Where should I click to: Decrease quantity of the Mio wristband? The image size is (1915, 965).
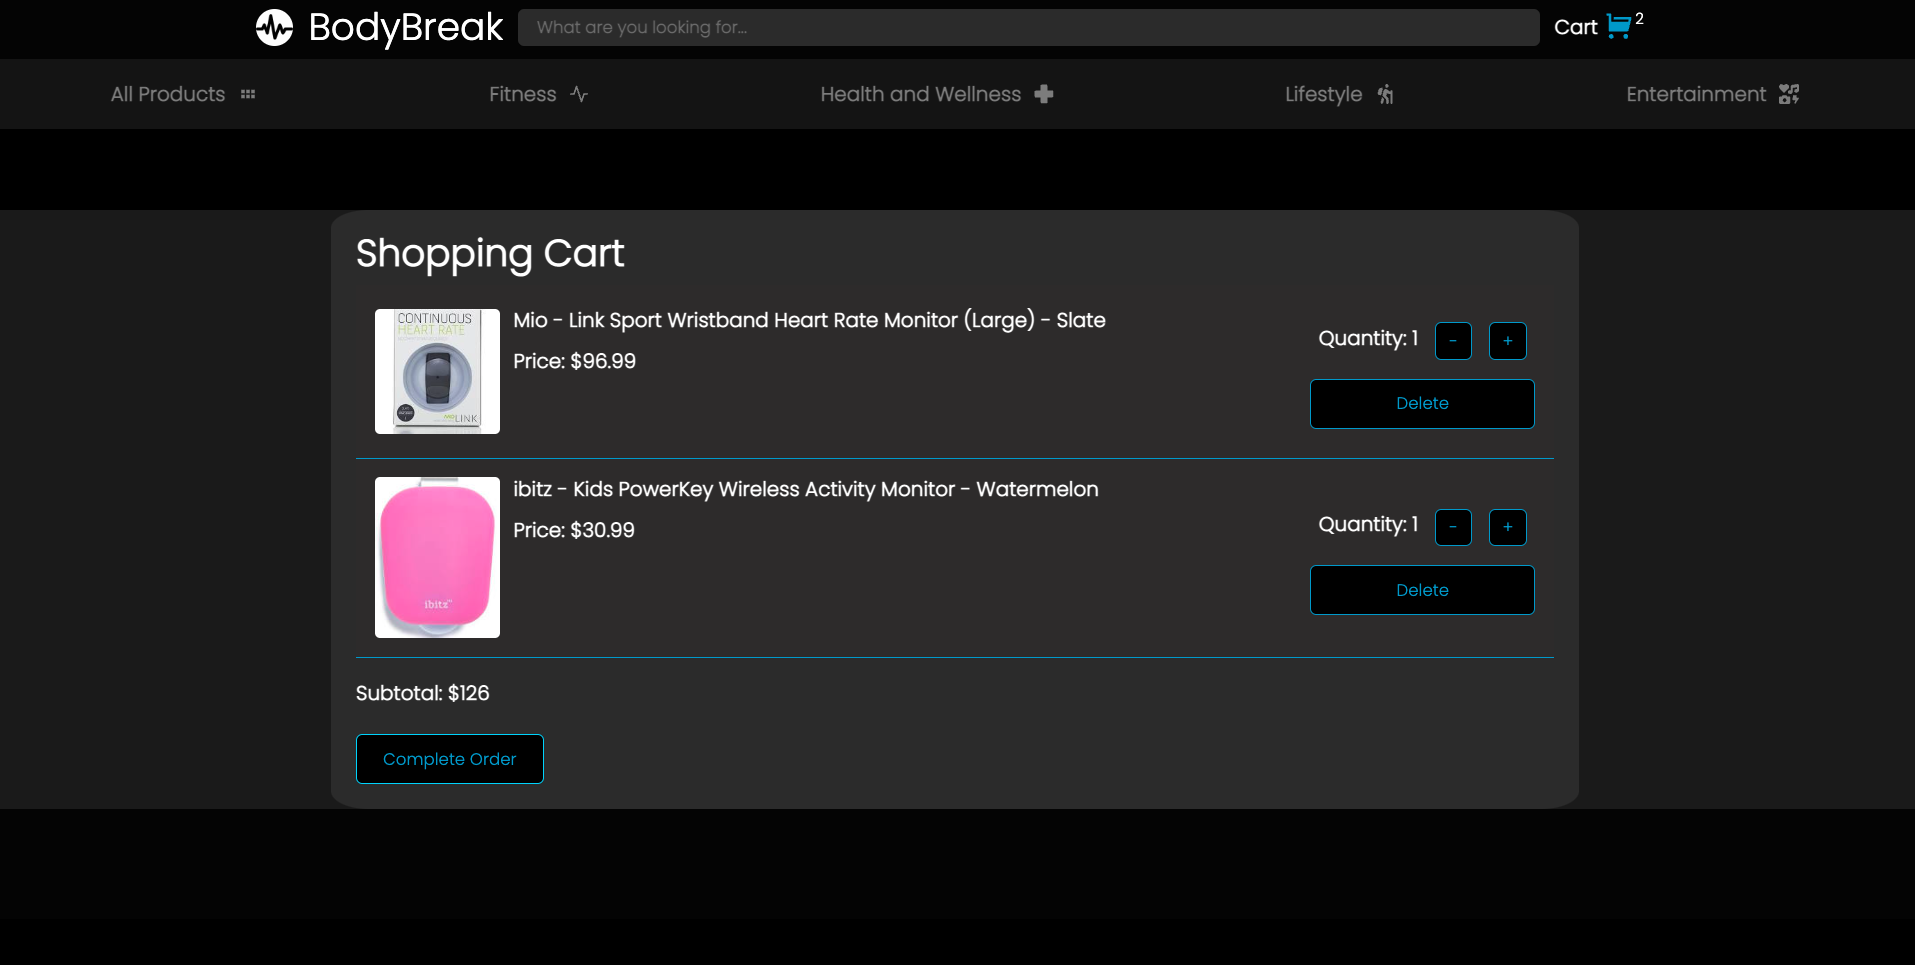[x=1453, y=341]
